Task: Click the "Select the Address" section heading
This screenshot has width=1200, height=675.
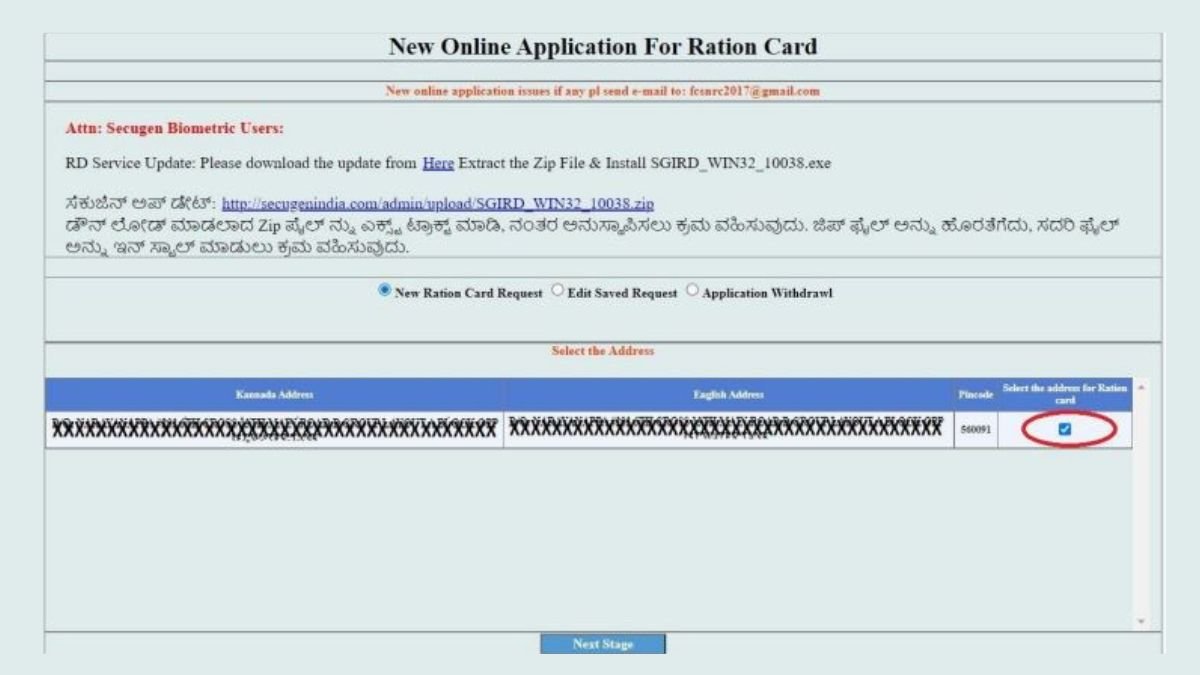Action: pos(601,352)
